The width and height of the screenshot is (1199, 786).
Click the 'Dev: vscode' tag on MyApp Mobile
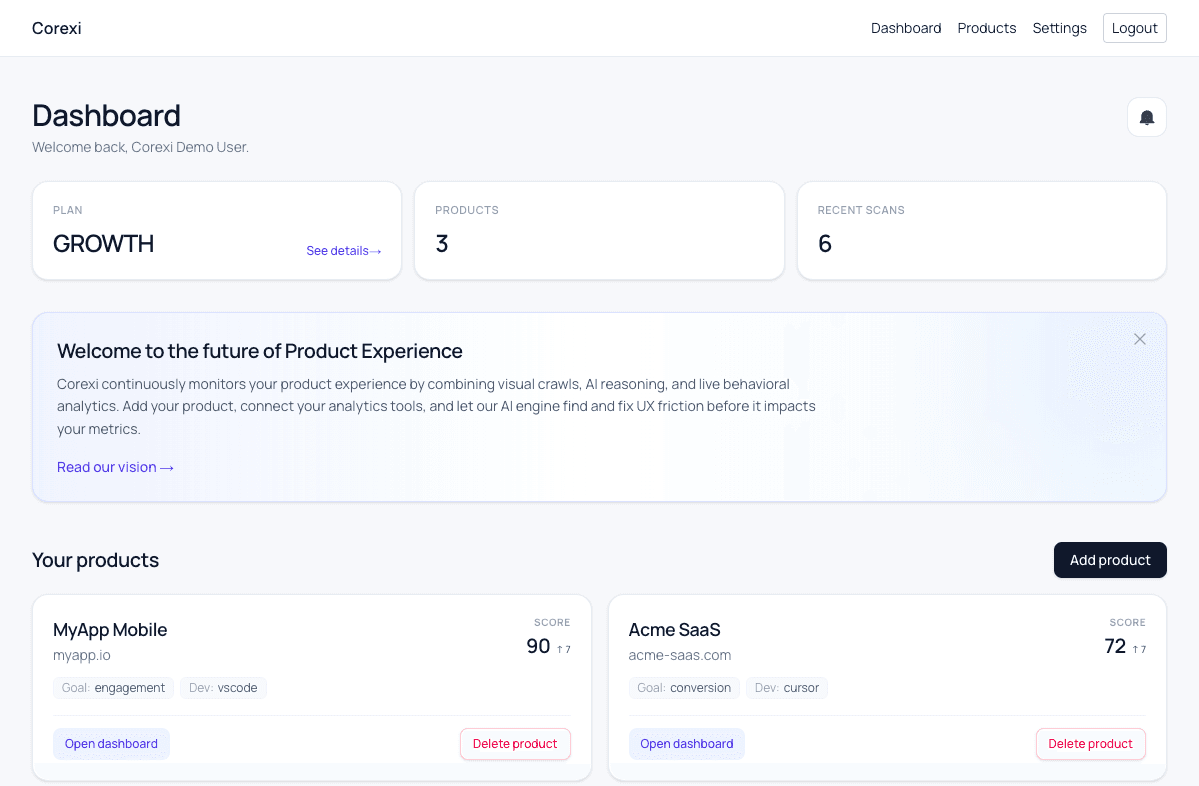point(223,687)
